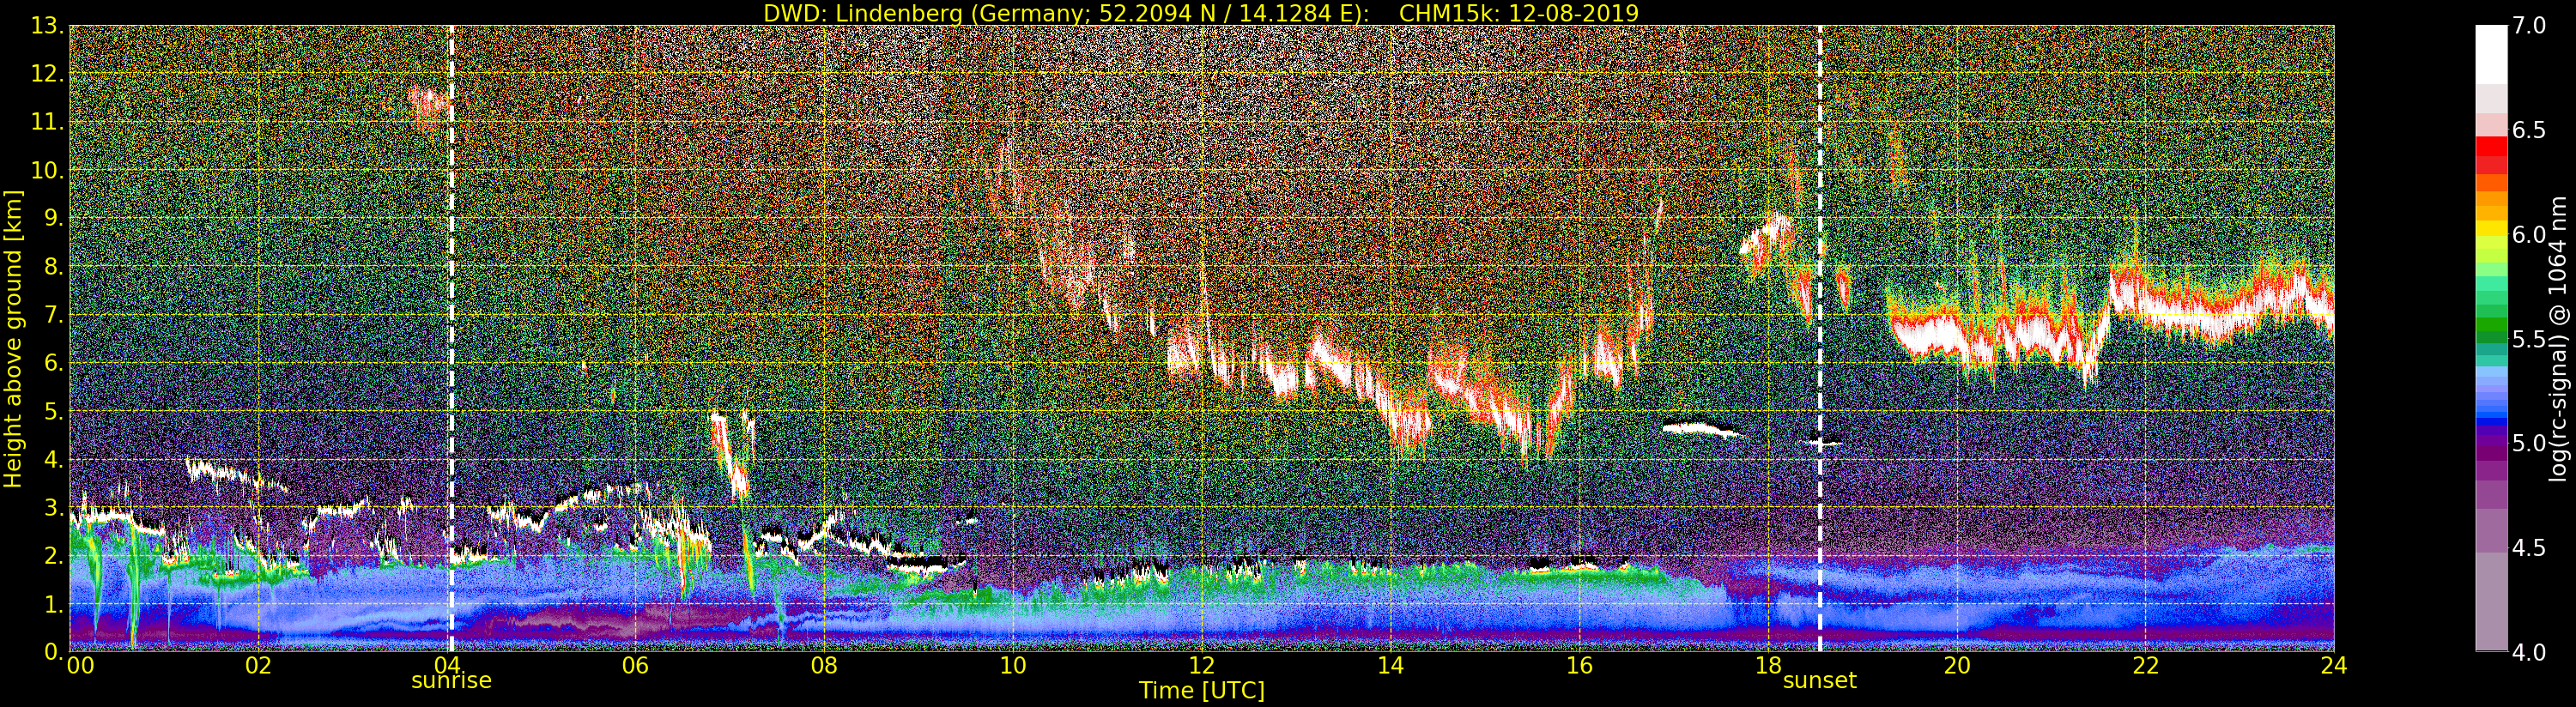Click the "6.5" colorbar tick label

click(x=2529, y=130)
